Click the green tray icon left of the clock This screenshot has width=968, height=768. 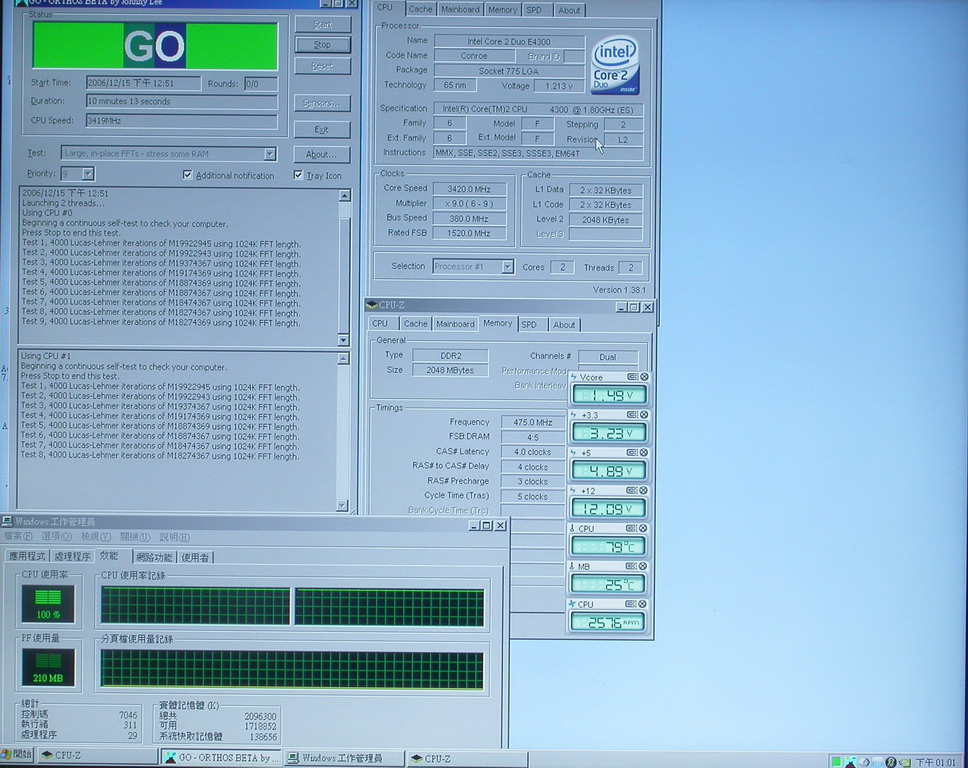pyautogui.click(x=904, y=762)
